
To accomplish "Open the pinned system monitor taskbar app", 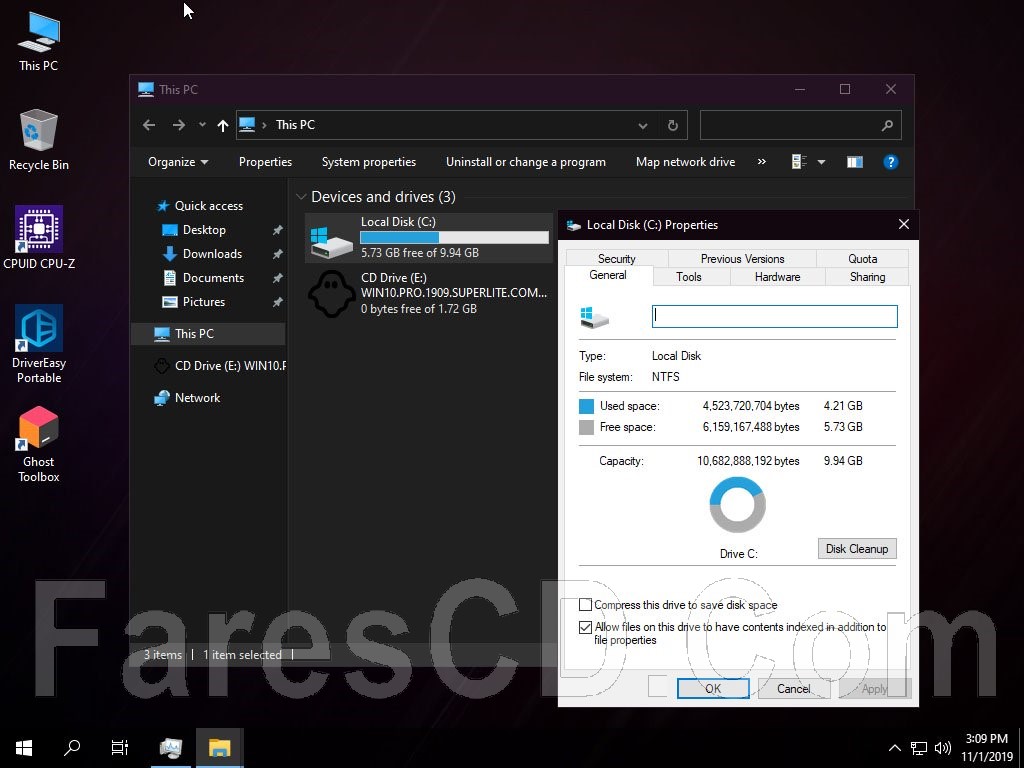I will tap(171, 748).
